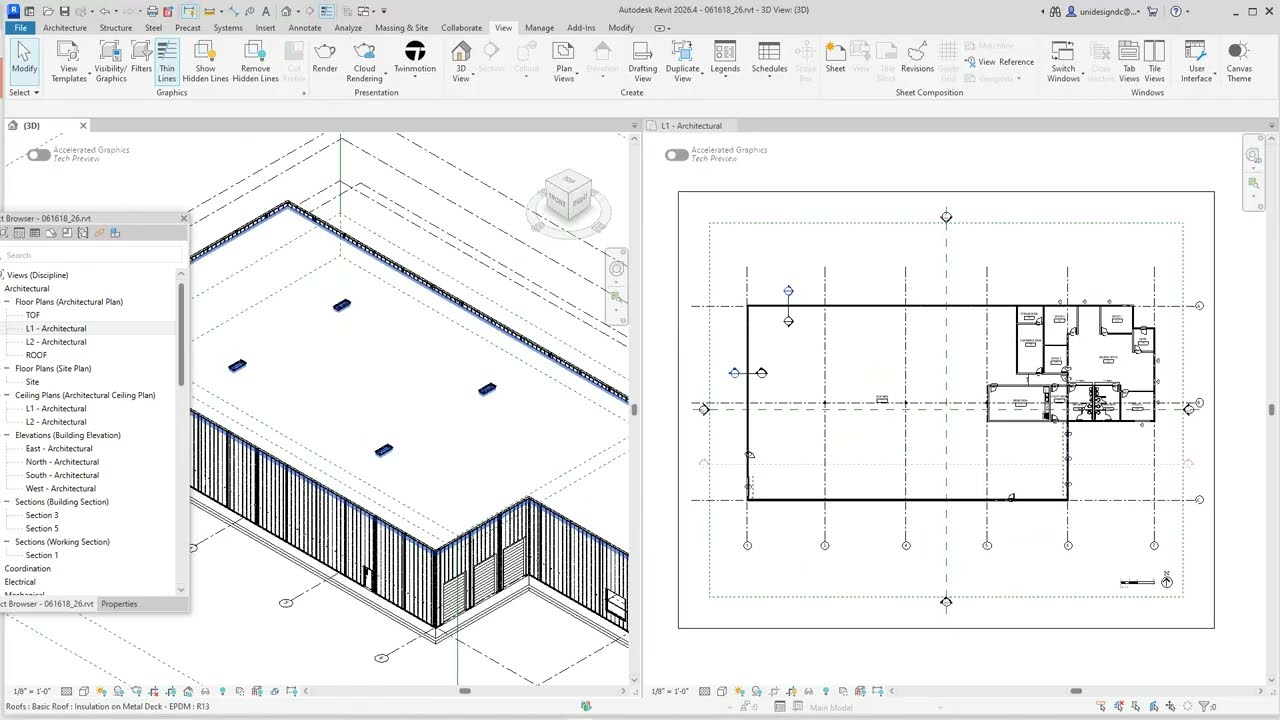
Task: Click the Save icon in quick access toolbar
Action: 64,11
